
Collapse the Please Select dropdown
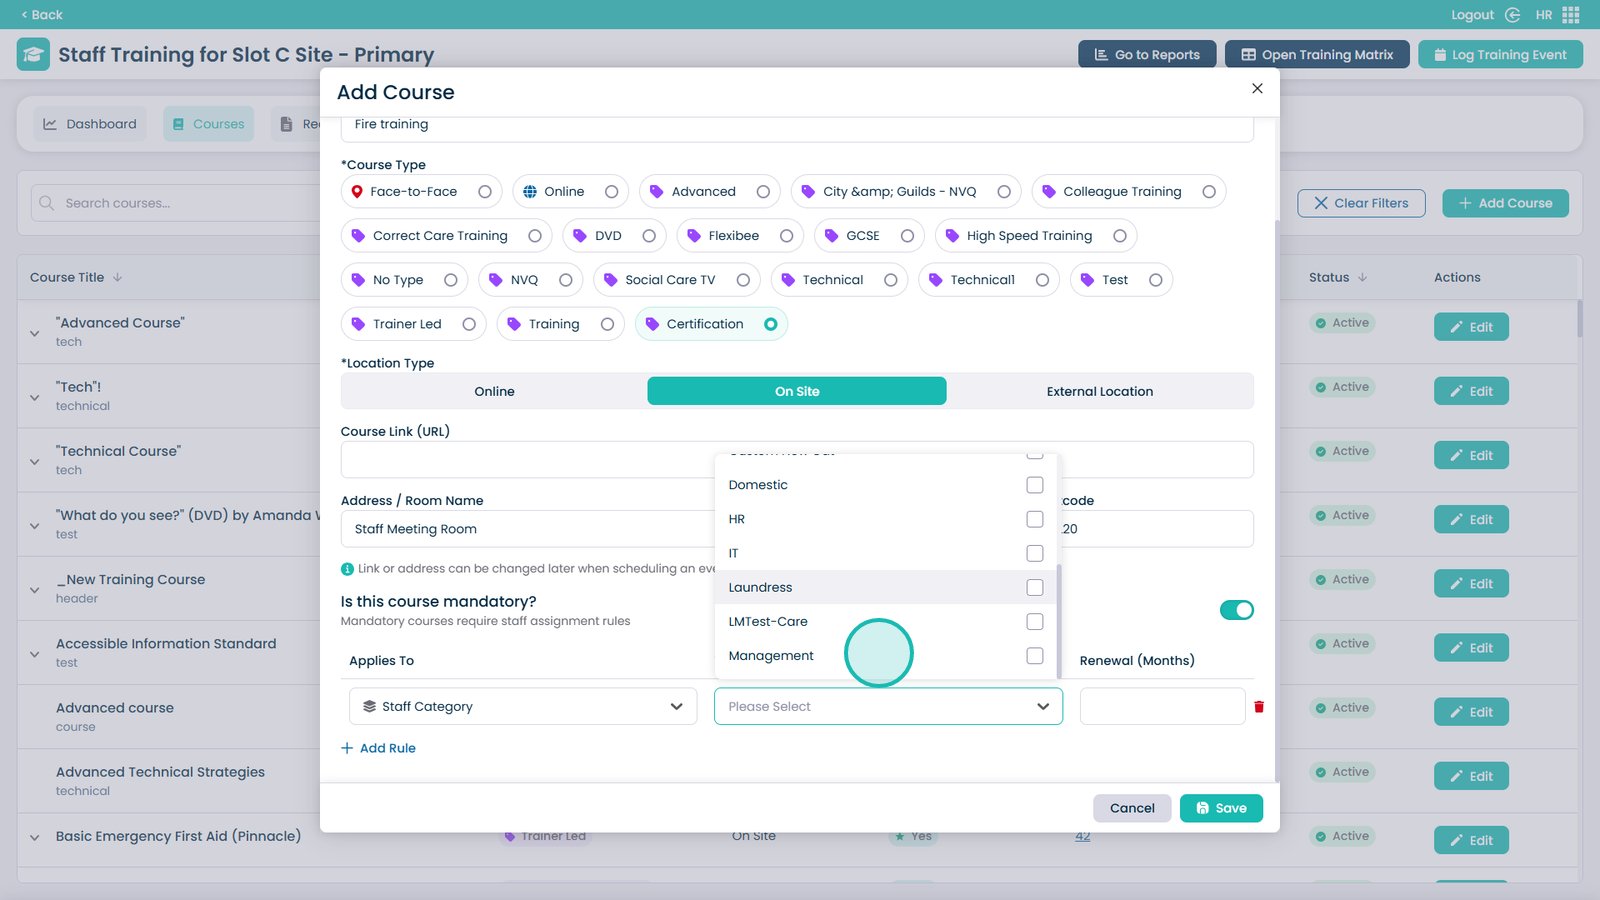click(x=1043, y=707)
